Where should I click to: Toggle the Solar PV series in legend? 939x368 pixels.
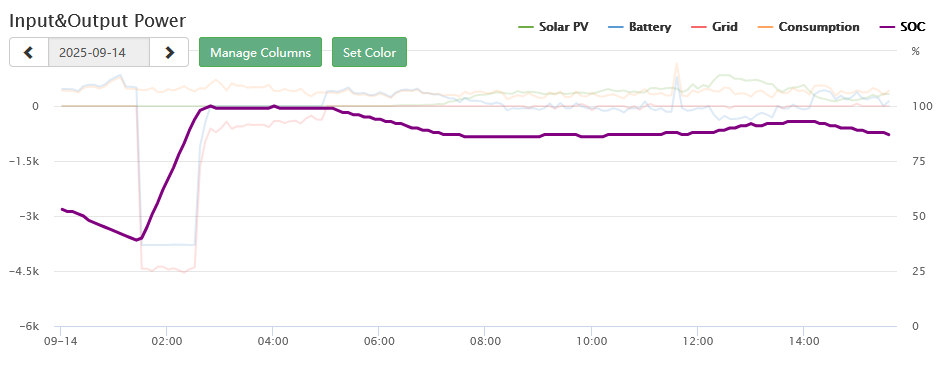coord(553,27)
